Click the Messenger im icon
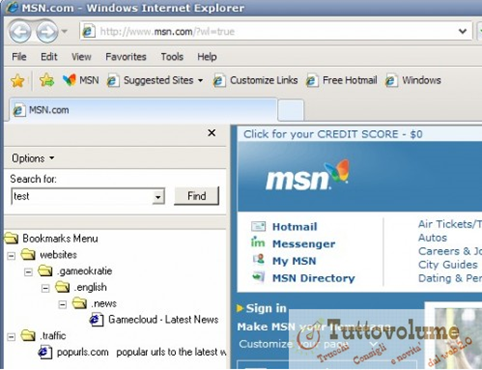 258,242
